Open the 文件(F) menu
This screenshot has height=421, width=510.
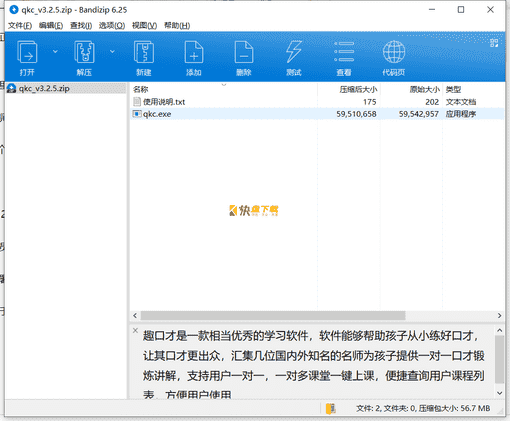(20, 25)
